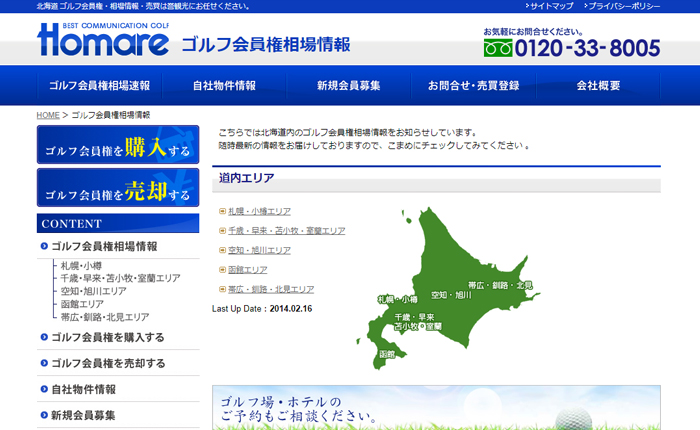Select ゴルフ会員権相場速報 in the navigation bar
700x430 pixels.
99,86
